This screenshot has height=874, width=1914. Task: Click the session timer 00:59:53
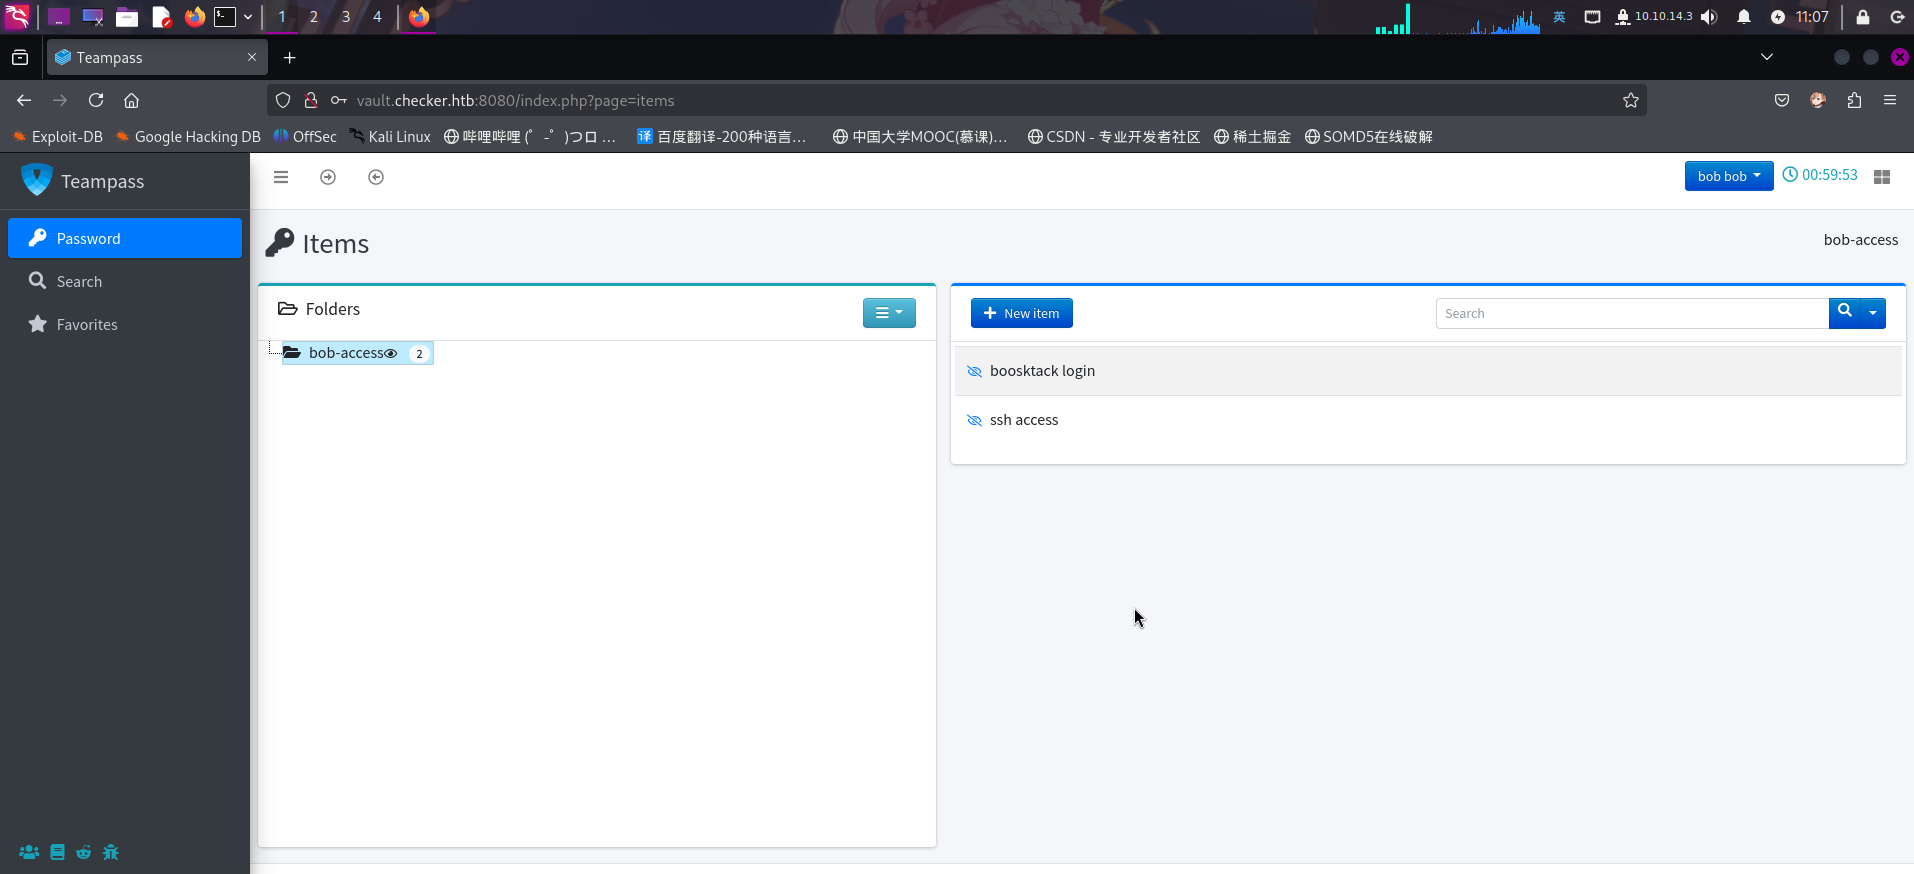pos(1820,175)
